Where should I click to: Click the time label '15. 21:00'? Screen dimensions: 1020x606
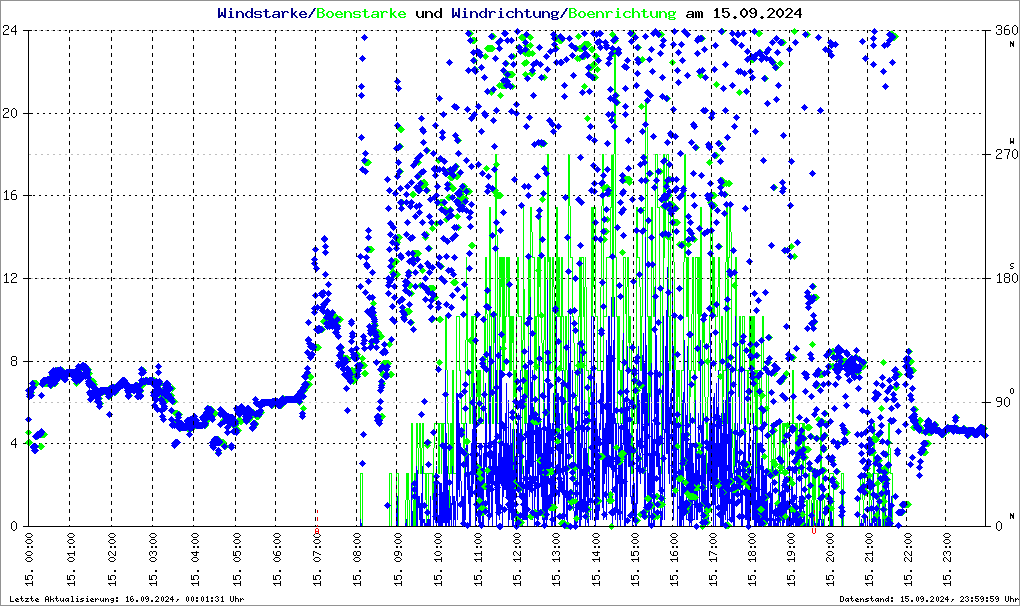(x=868, y=559)
